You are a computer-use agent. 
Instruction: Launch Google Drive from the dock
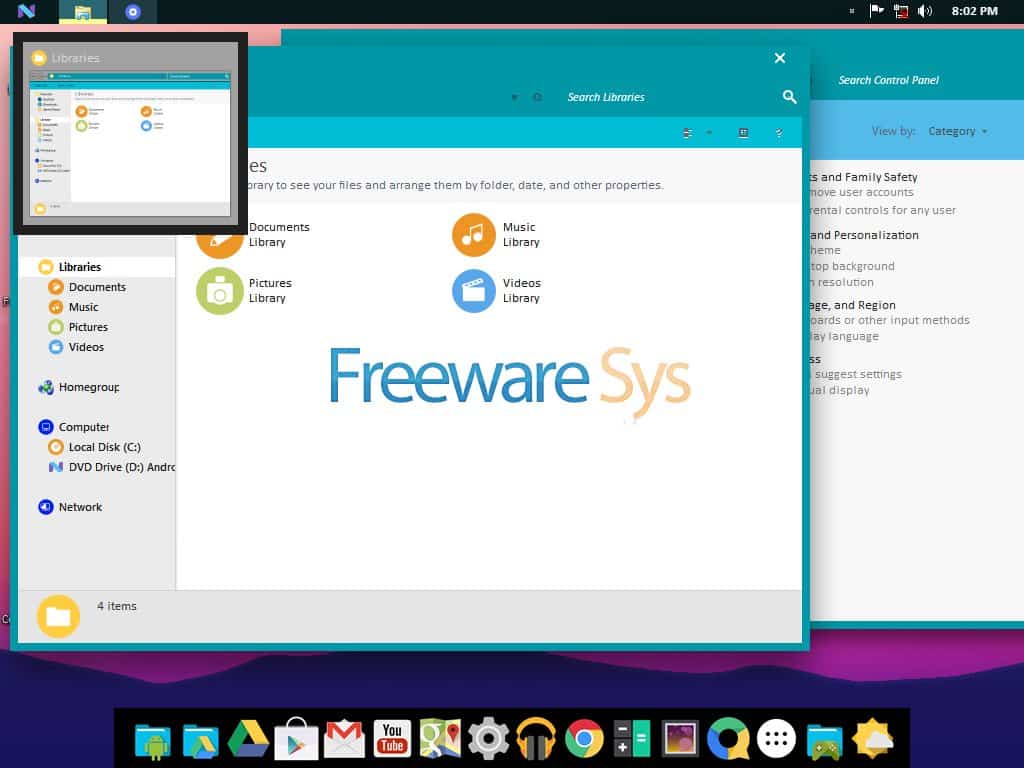(248, 739)
